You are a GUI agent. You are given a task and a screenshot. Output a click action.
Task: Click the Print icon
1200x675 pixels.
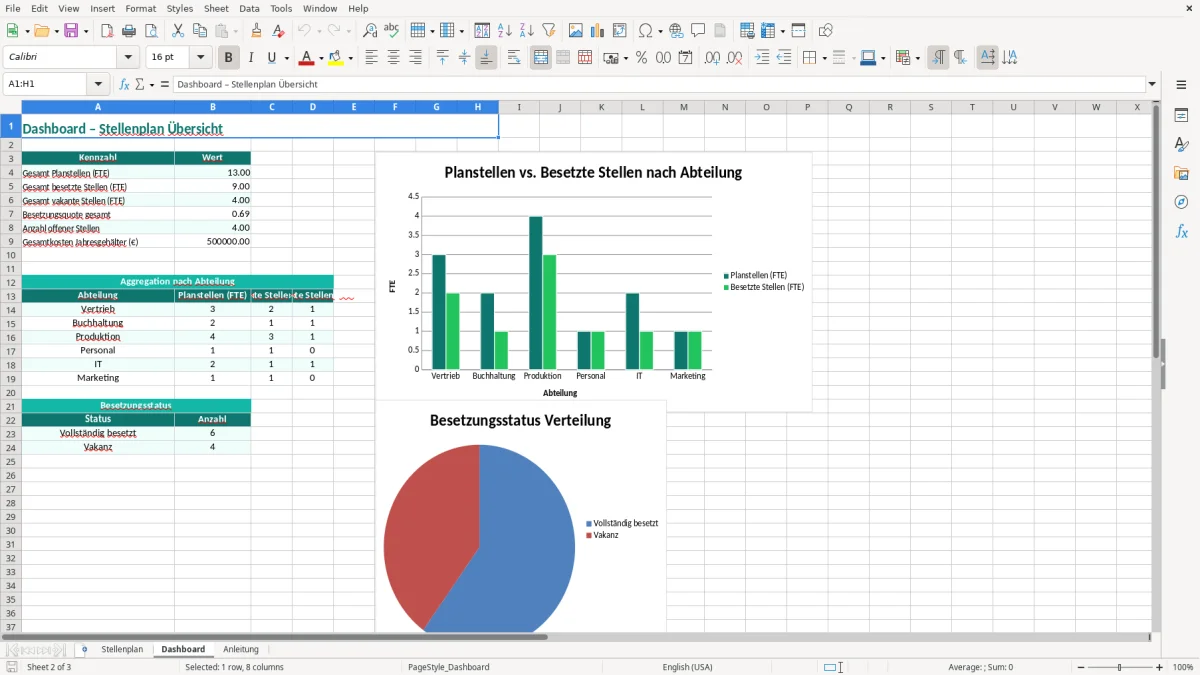click(129, 31)
